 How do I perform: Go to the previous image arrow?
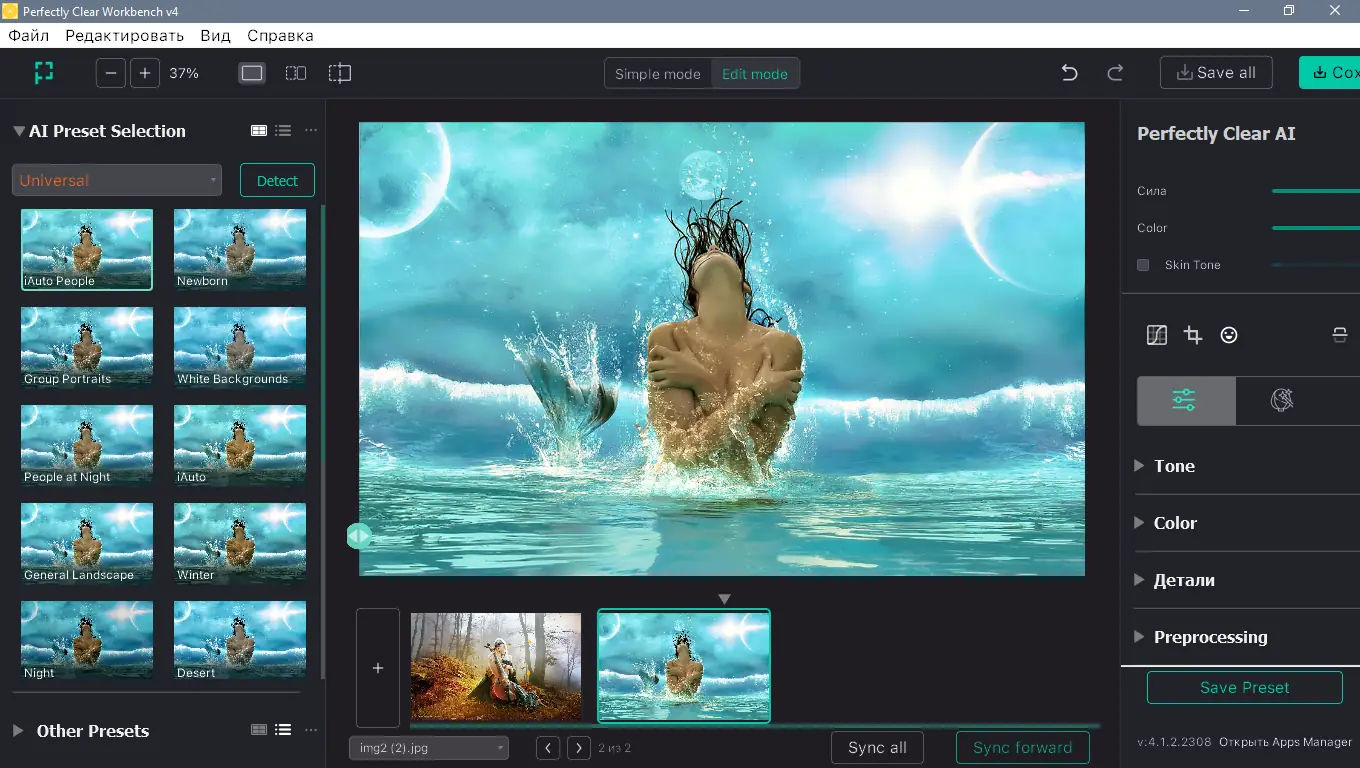pyautogui.click(x=548, y=747)
